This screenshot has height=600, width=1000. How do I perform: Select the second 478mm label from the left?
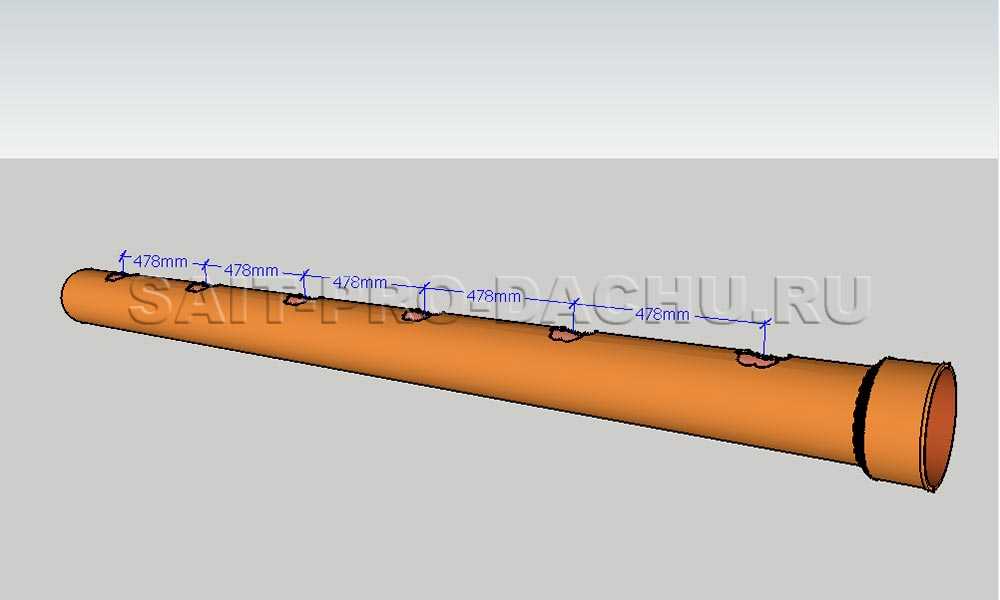(x=251, y=270)
